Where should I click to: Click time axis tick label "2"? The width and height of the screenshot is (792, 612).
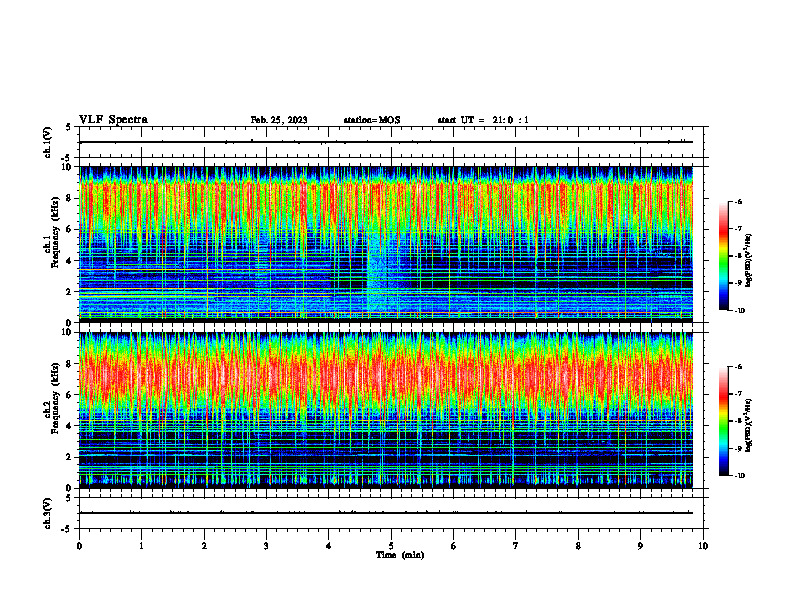[204, 546]
